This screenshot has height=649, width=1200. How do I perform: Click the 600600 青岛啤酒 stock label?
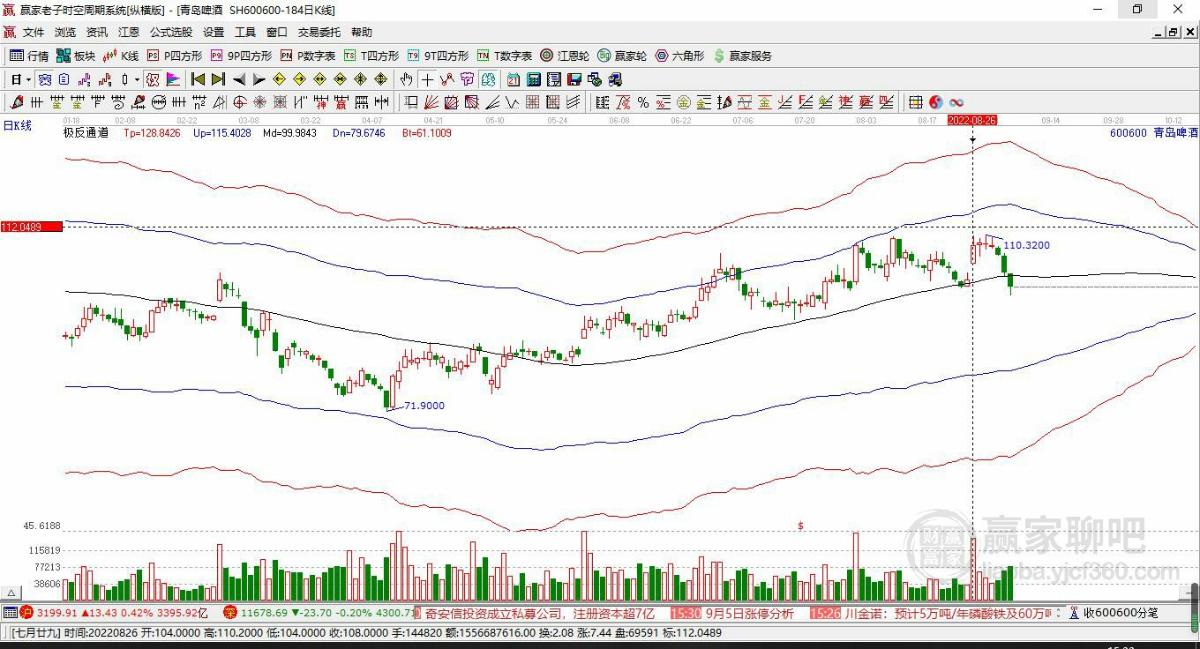tap(1153, 132)
